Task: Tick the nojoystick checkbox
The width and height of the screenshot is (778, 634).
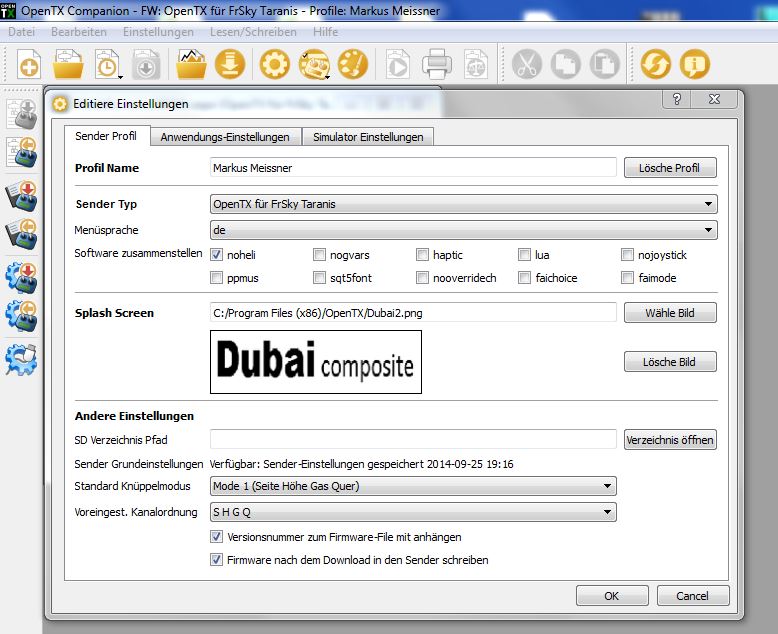Action: coord(628,255)
